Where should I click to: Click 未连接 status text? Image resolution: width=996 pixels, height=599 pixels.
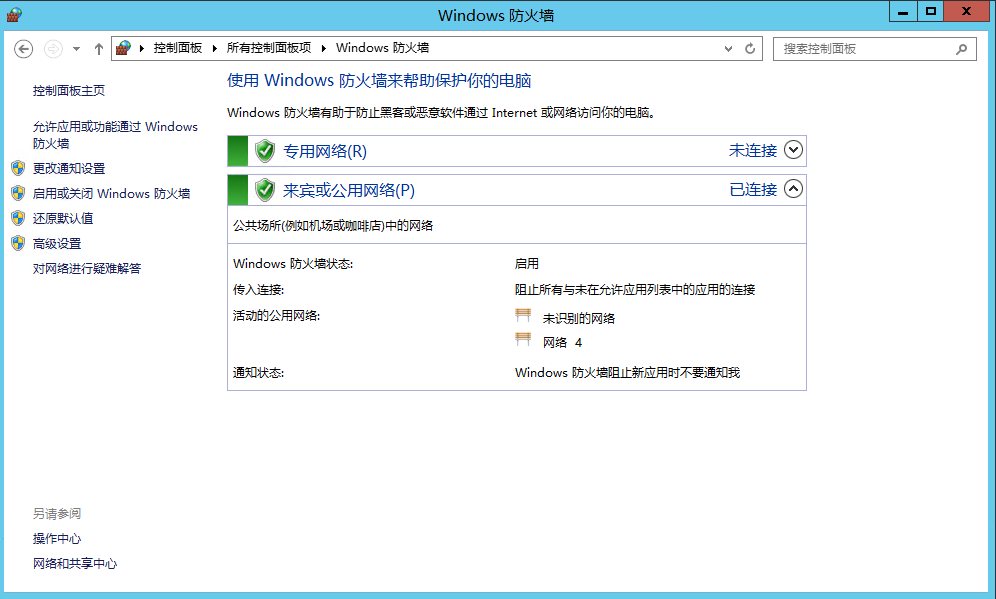[x=753, y=151]
